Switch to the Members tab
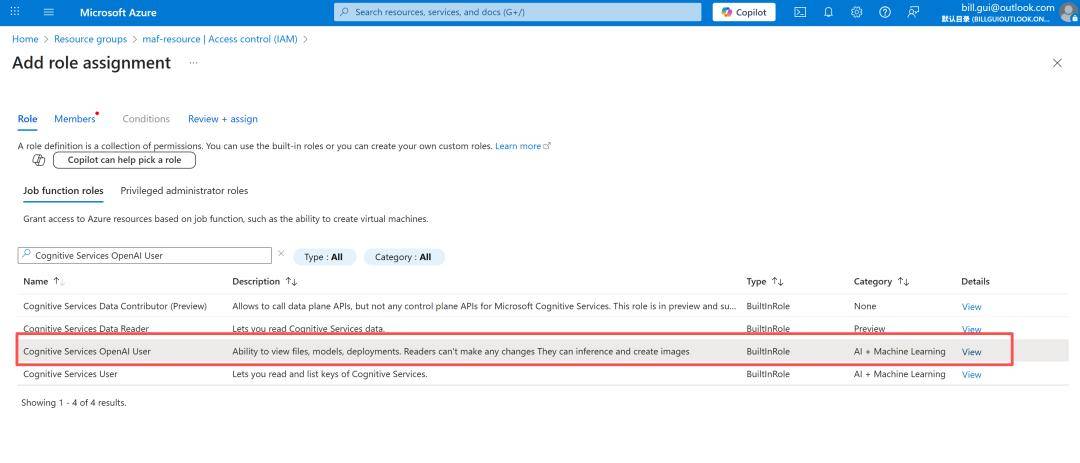The image size is (1080, 463). 75,119
